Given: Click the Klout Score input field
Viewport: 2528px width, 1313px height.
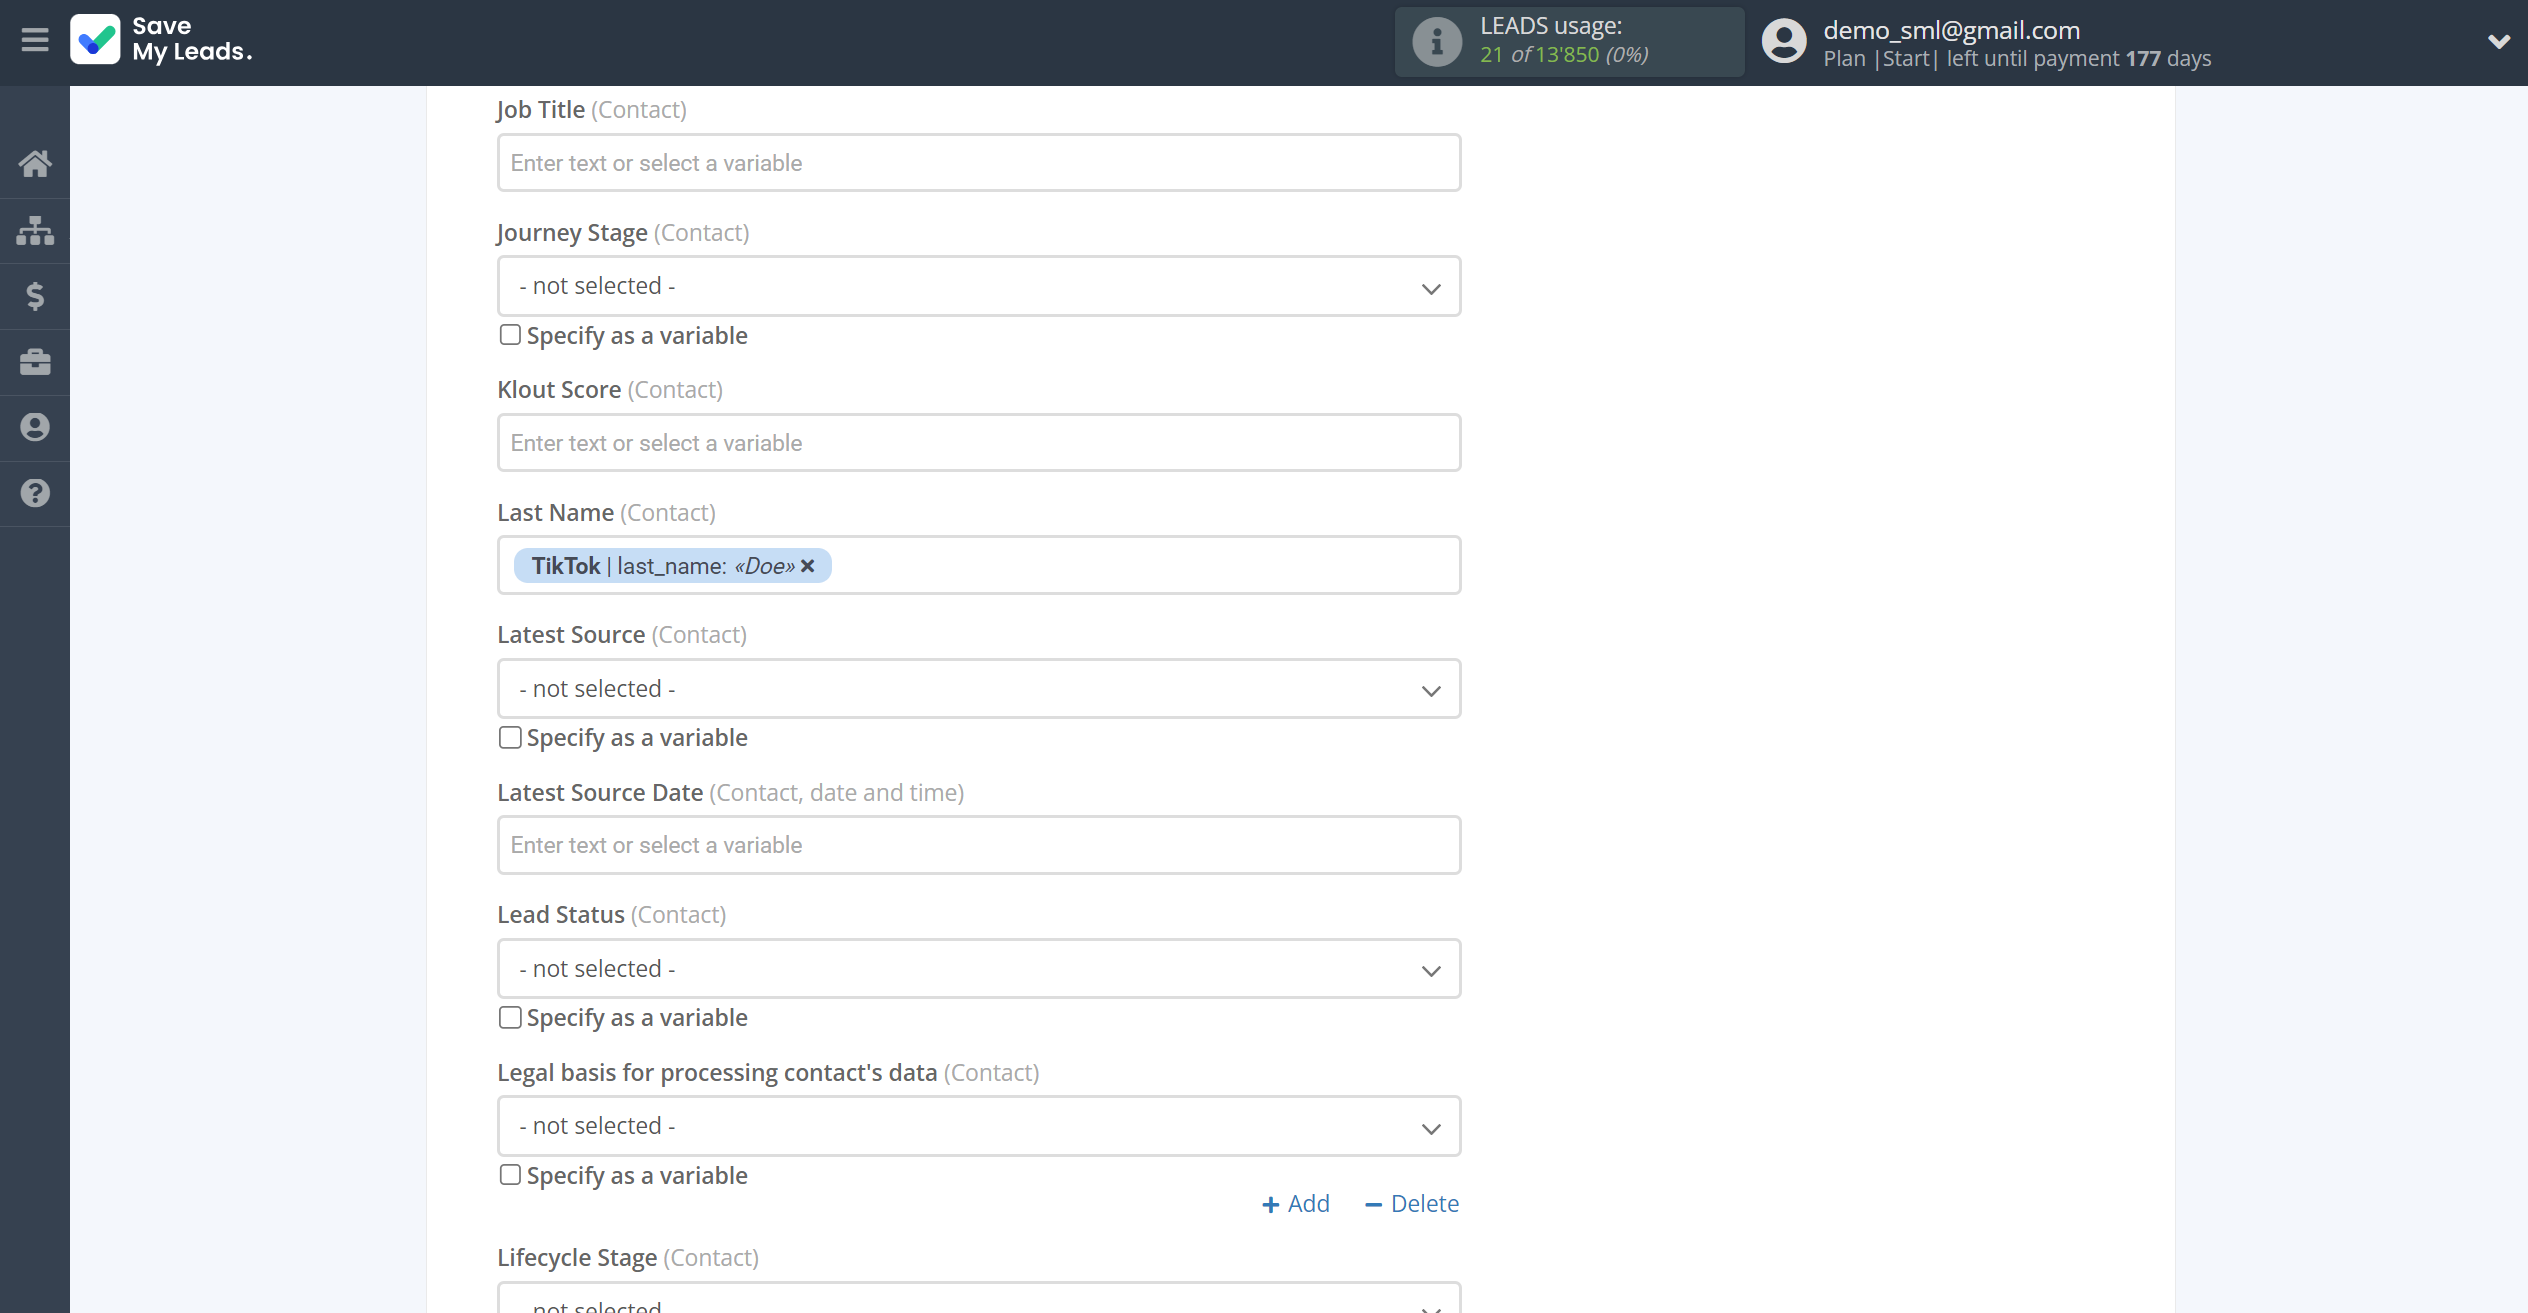Looking at the screenshot, I should click(x=979, y=443).
